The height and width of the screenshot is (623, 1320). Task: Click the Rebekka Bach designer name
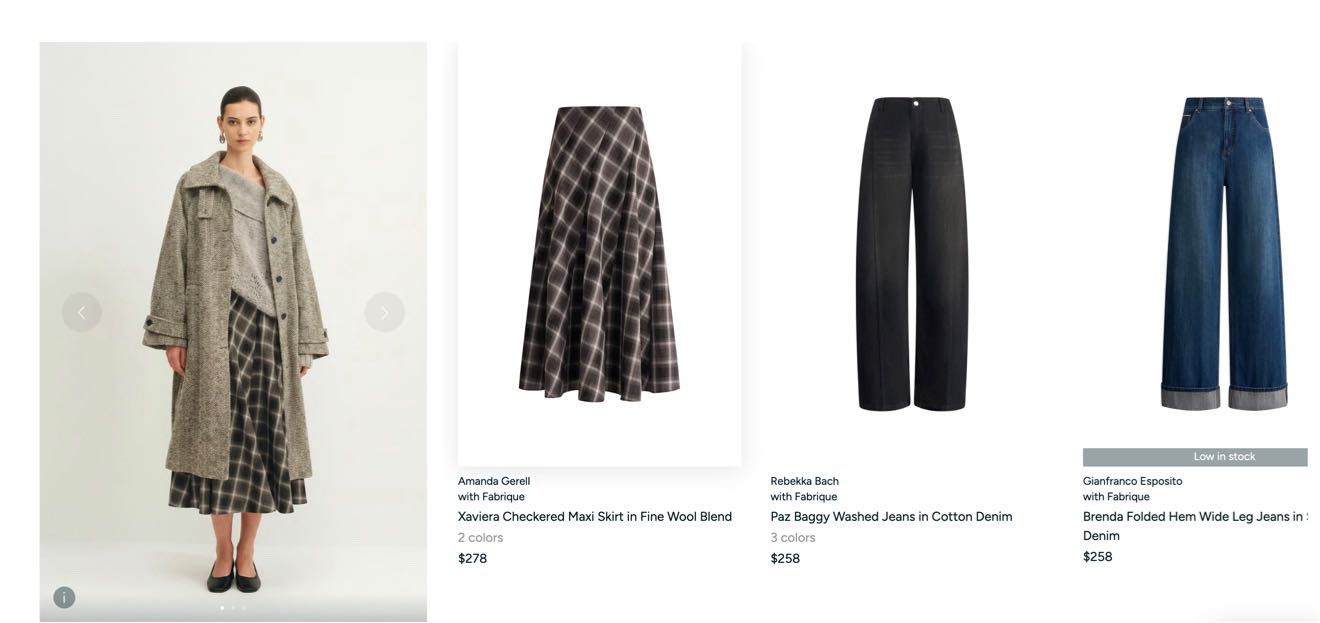coord(804,481)
